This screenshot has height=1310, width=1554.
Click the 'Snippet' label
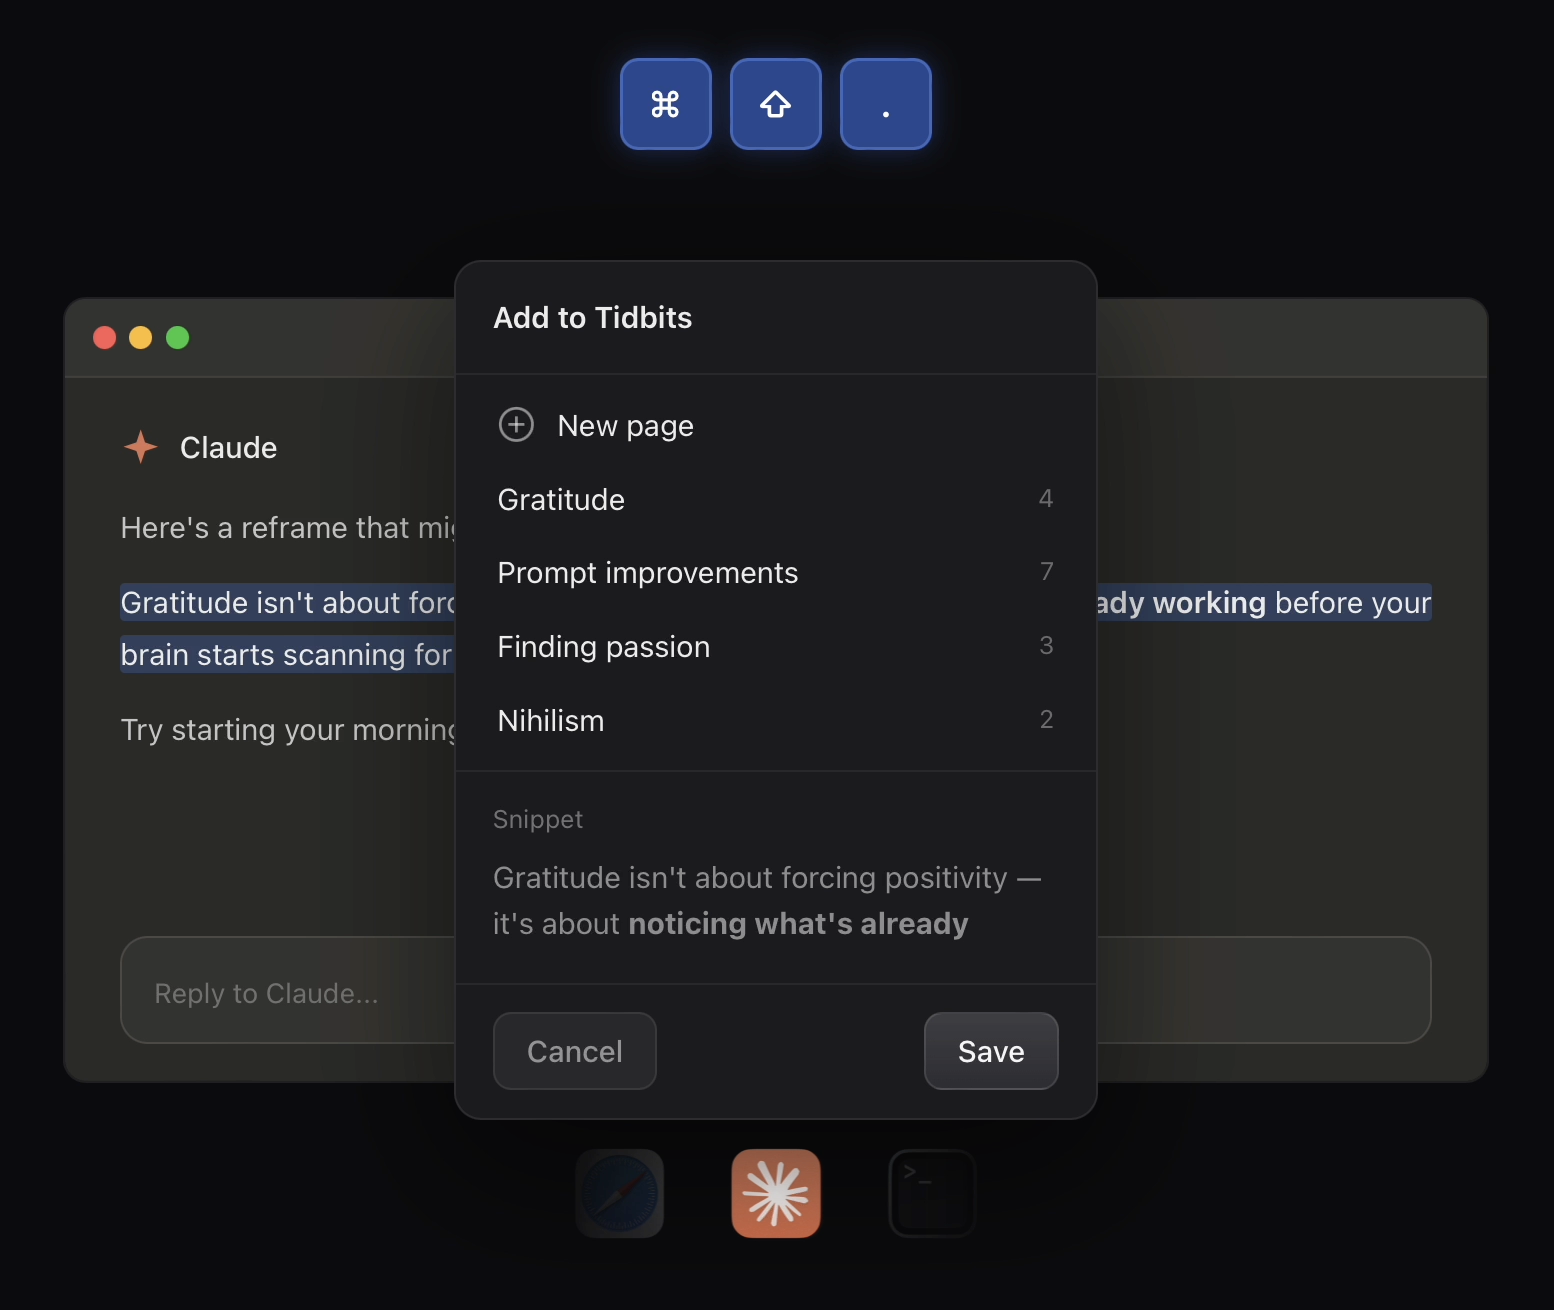click(x=538, y=819)
